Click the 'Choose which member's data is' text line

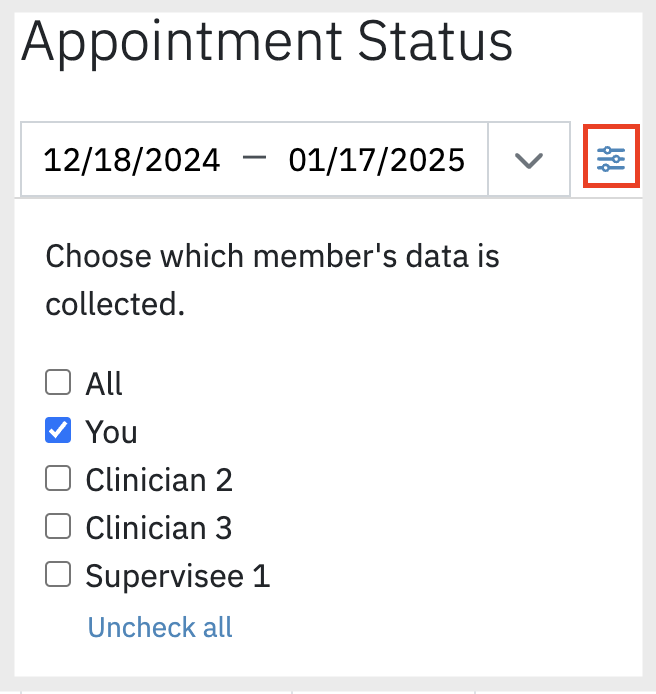272,256
